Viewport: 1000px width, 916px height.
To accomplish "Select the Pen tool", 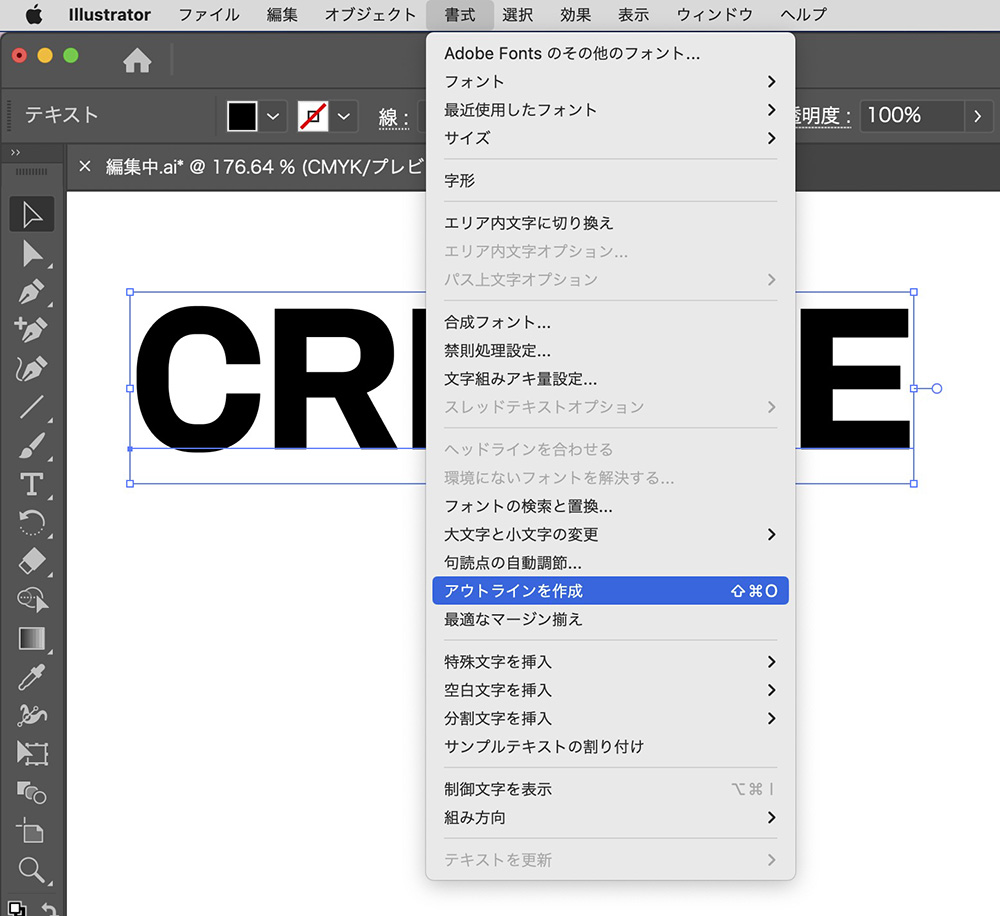I will click(32, 292).
